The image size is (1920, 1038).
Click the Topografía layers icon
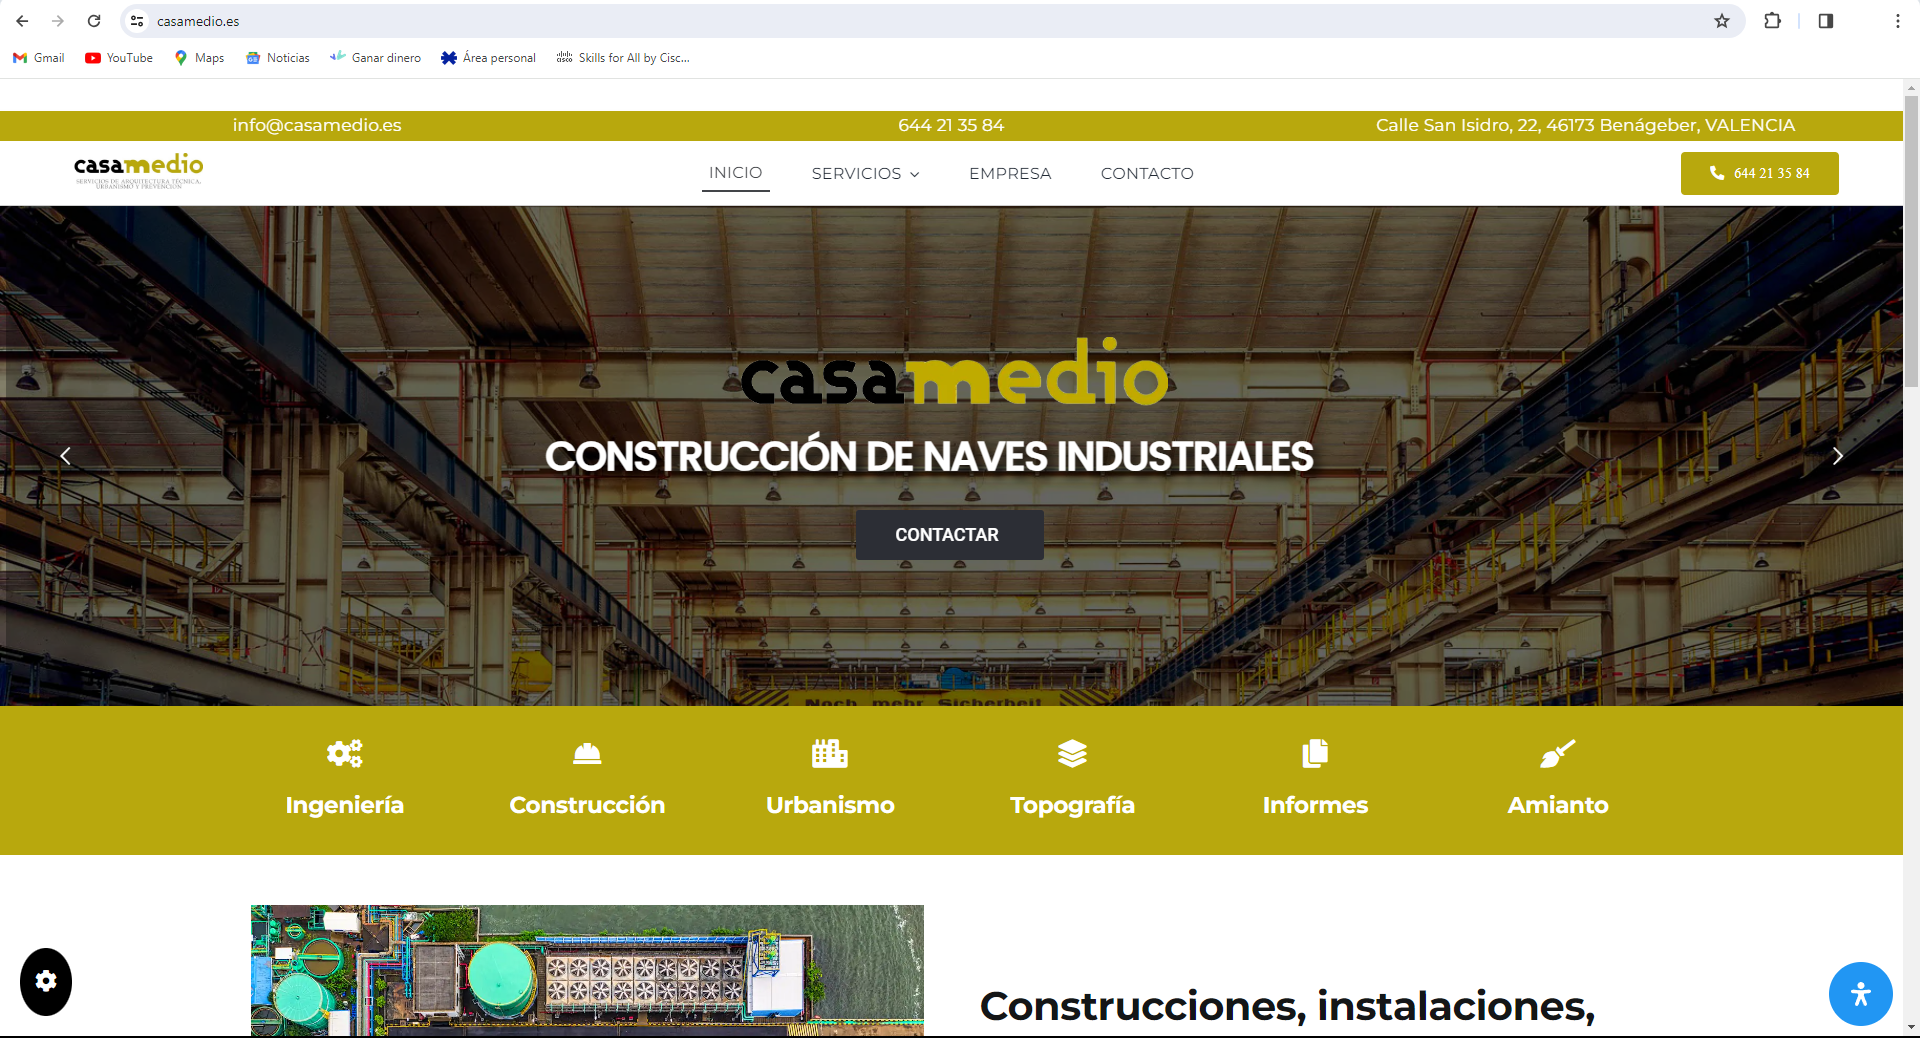1072,754
